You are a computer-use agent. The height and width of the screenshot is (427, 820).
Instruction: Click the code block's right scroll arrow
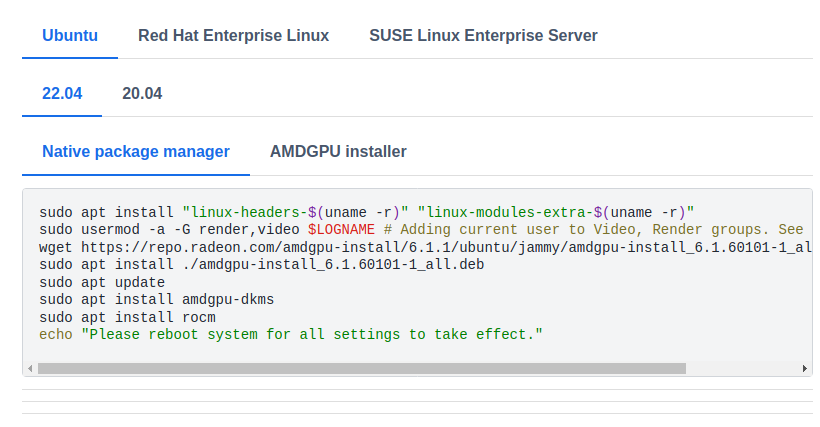pyautogui.click(x=804, y=368)
